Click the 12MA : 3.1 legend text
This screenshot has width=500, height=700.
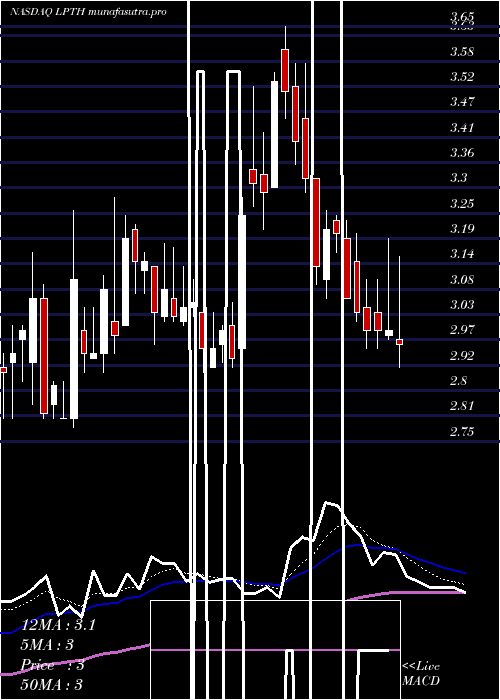58,625
